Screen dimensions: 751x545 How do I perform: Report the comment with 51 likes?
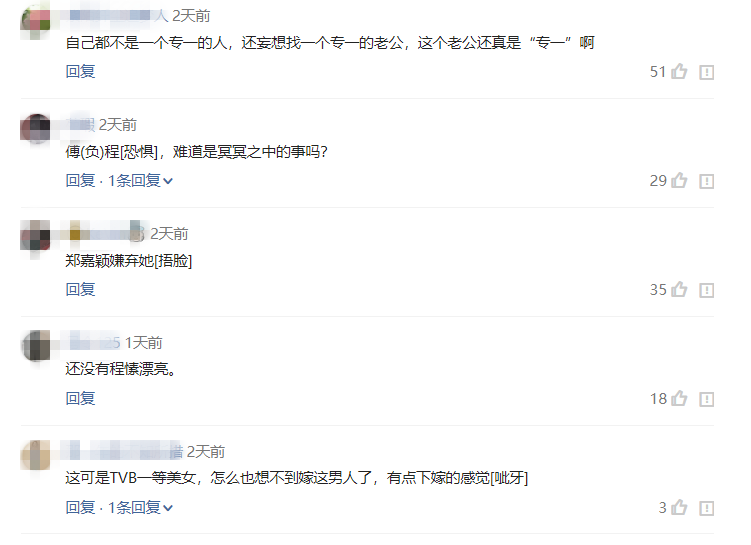(x=706, y=72)
